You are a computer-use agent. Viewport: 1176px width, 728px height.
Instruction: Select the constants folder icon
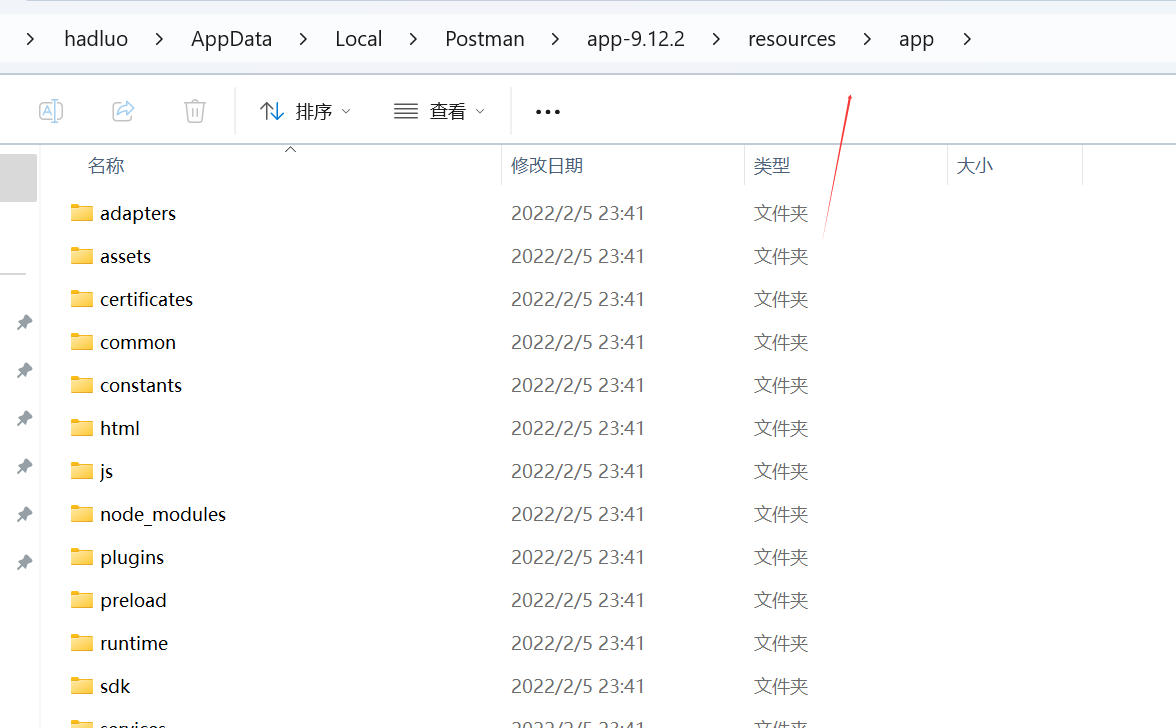(x=82, y=385)
